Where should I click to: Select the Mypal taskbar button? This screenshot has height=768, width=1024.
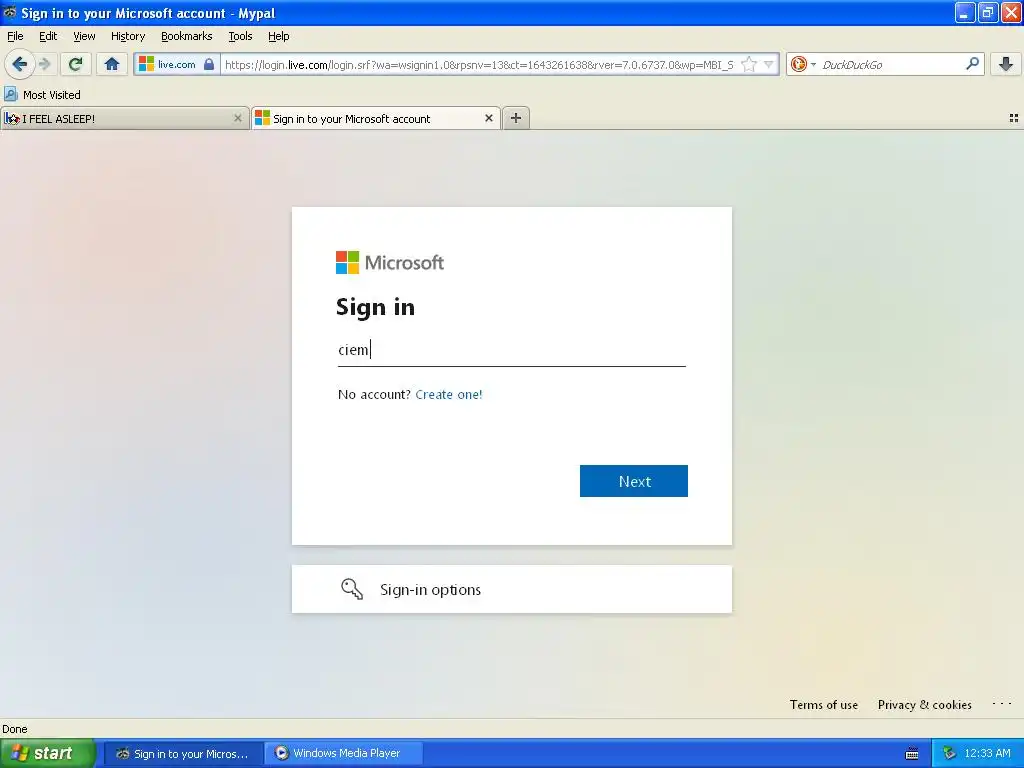click(x=184, y=754)
